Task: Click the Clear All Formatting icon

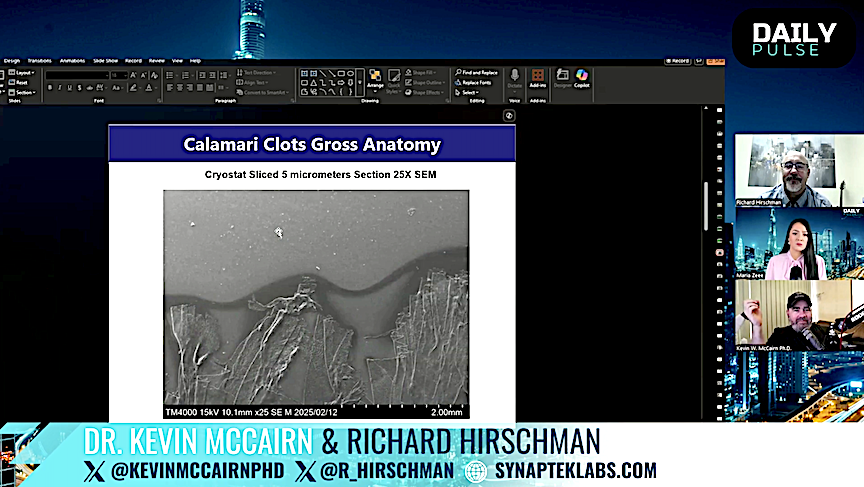Action: pyautogui.click(x=153, y=75)
